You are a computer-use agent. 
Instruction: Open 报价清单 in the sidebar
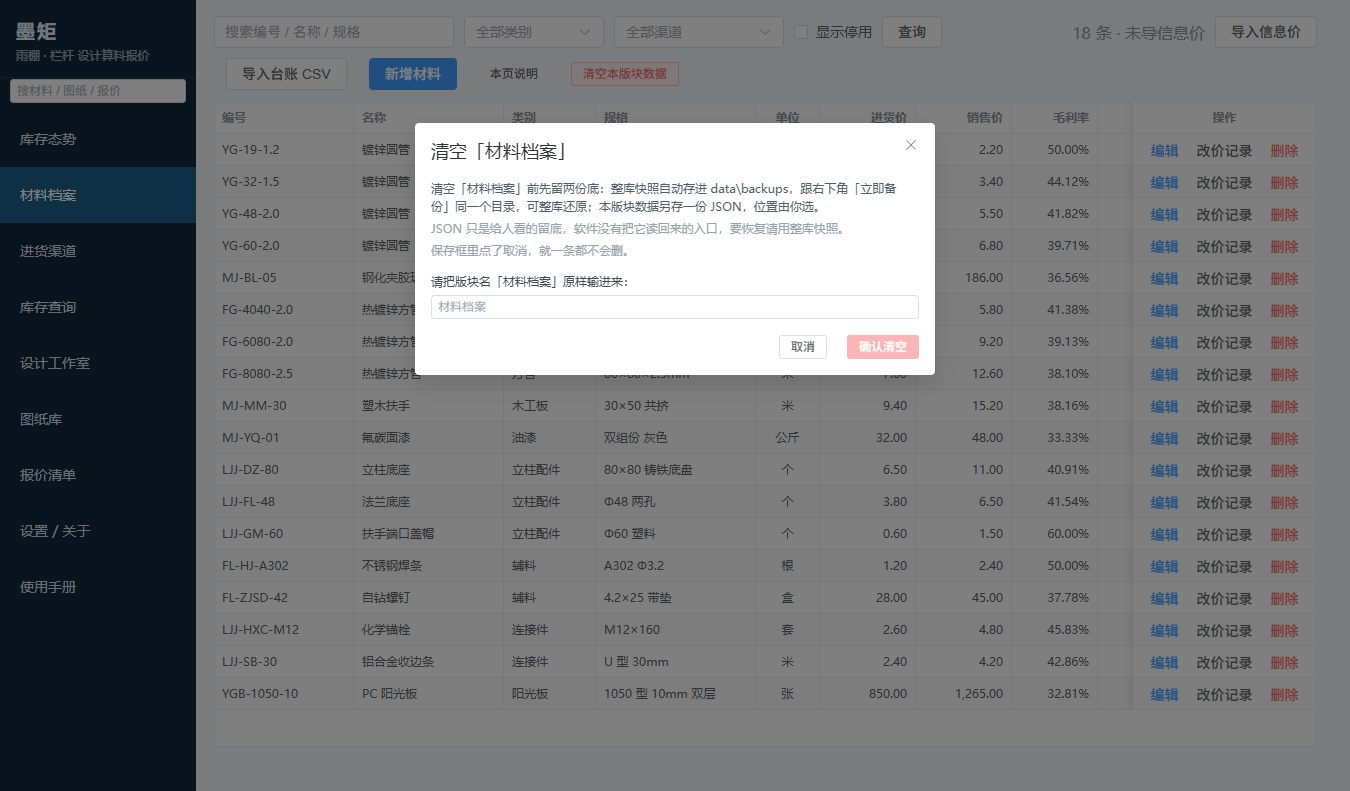coord(98,475)
